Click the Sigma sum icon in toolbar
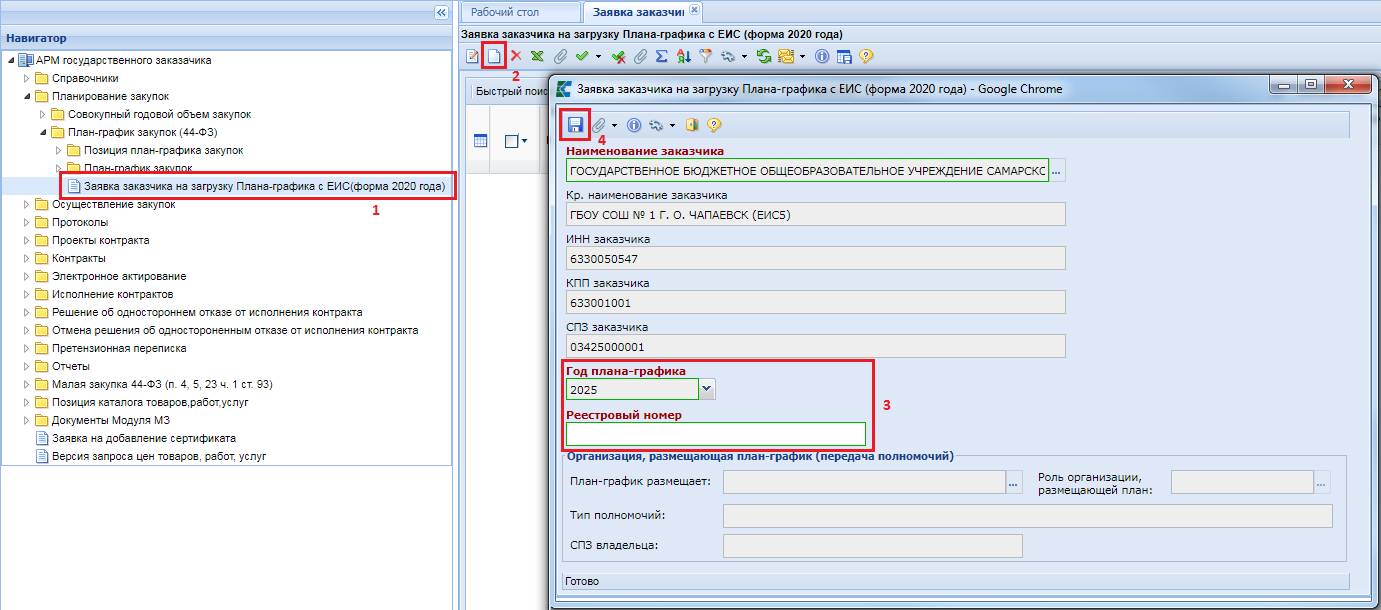Image resolution: width=1381 pixels, height=610 pixels. (x=662, y=56)
